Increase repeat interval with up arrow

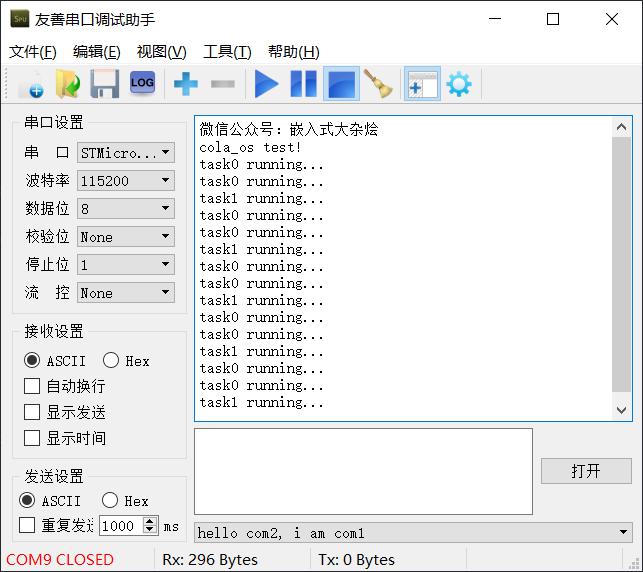click(150, 521)
